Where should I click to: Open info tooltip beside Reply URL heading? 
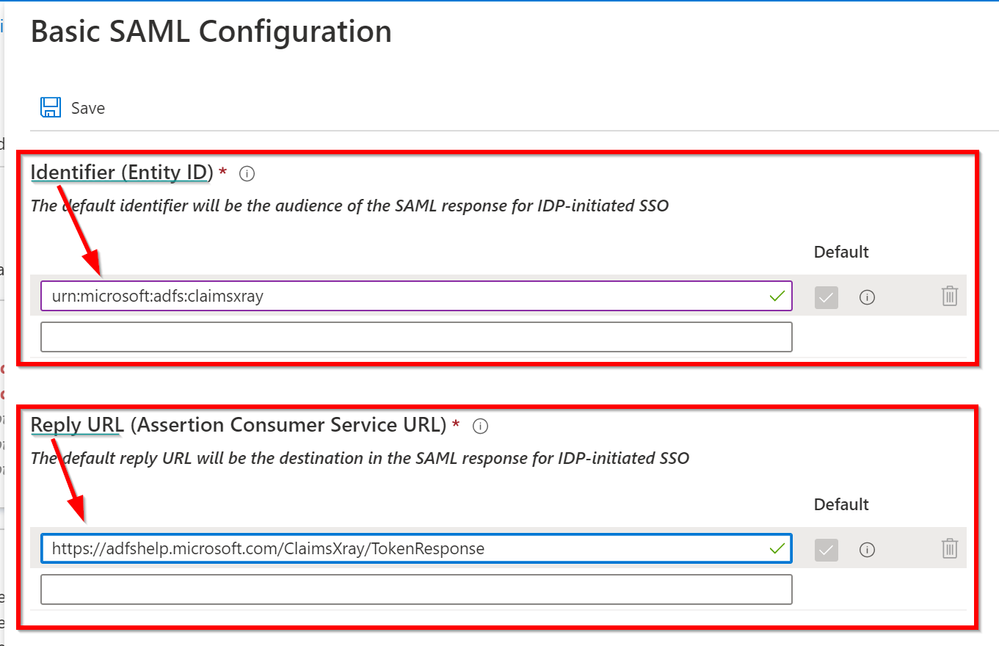(x=480, y=426)
